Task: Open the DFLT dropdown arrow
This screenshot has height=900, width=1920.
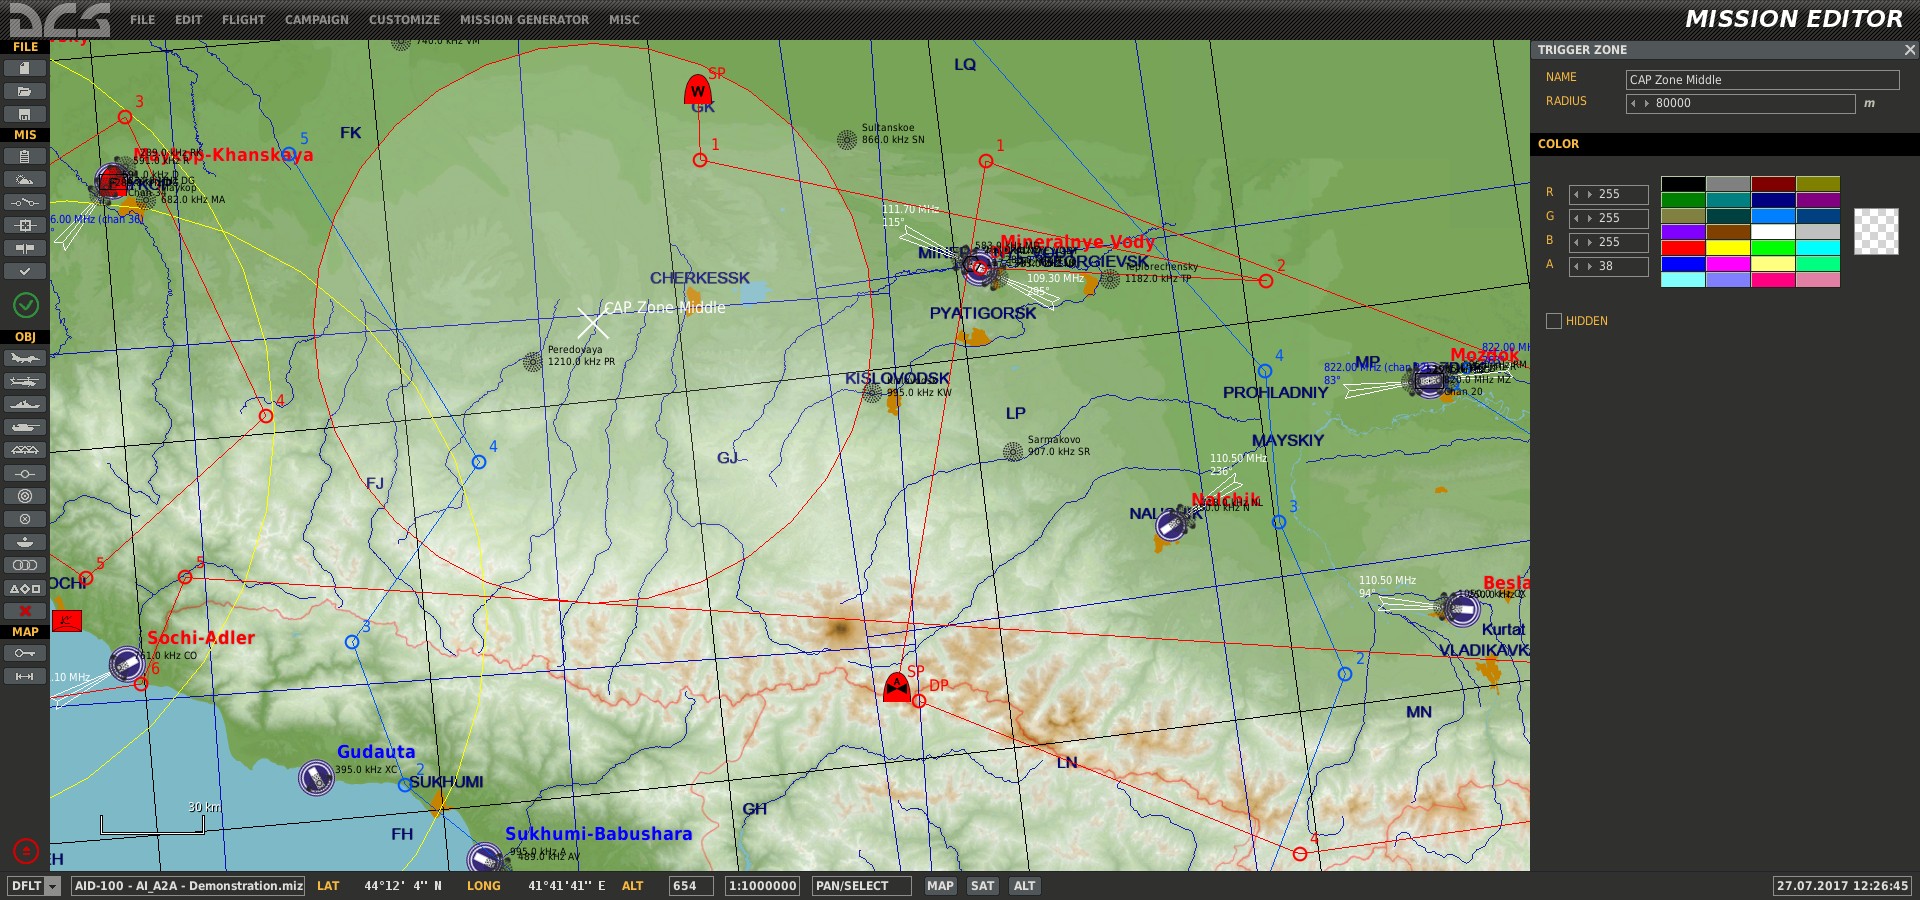Action: 53,886
